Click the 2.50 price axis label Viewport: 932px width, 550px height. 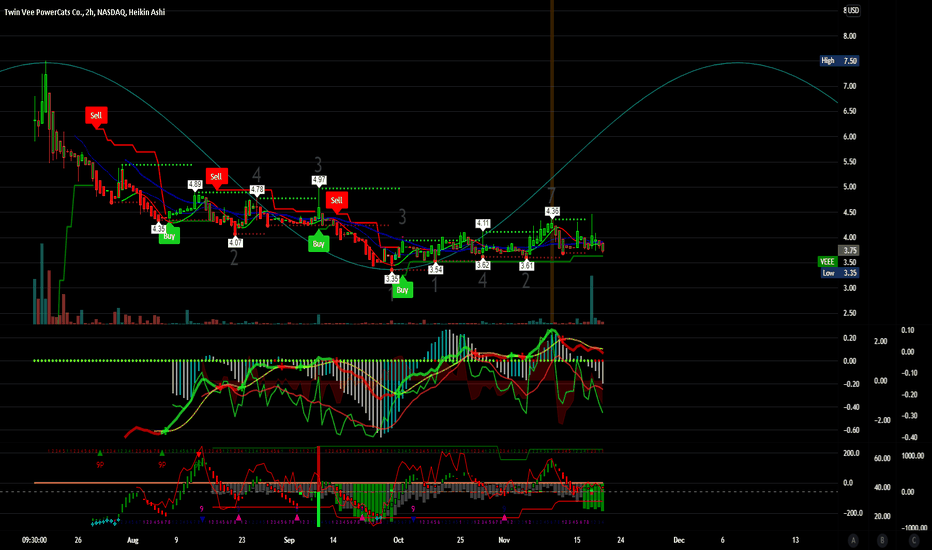coord(850,313)
